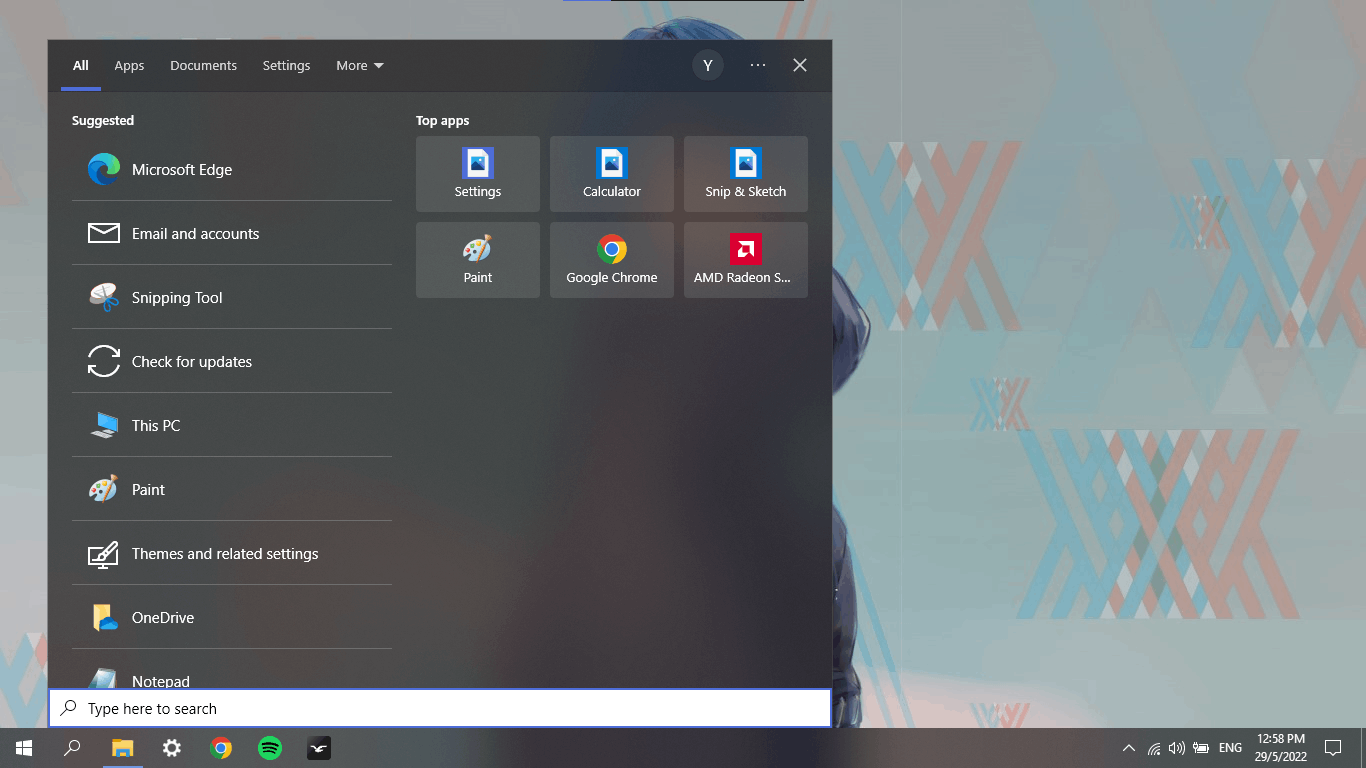Check battery status tray icon
The image size is (1366, 768).
tap(1201, 748)
